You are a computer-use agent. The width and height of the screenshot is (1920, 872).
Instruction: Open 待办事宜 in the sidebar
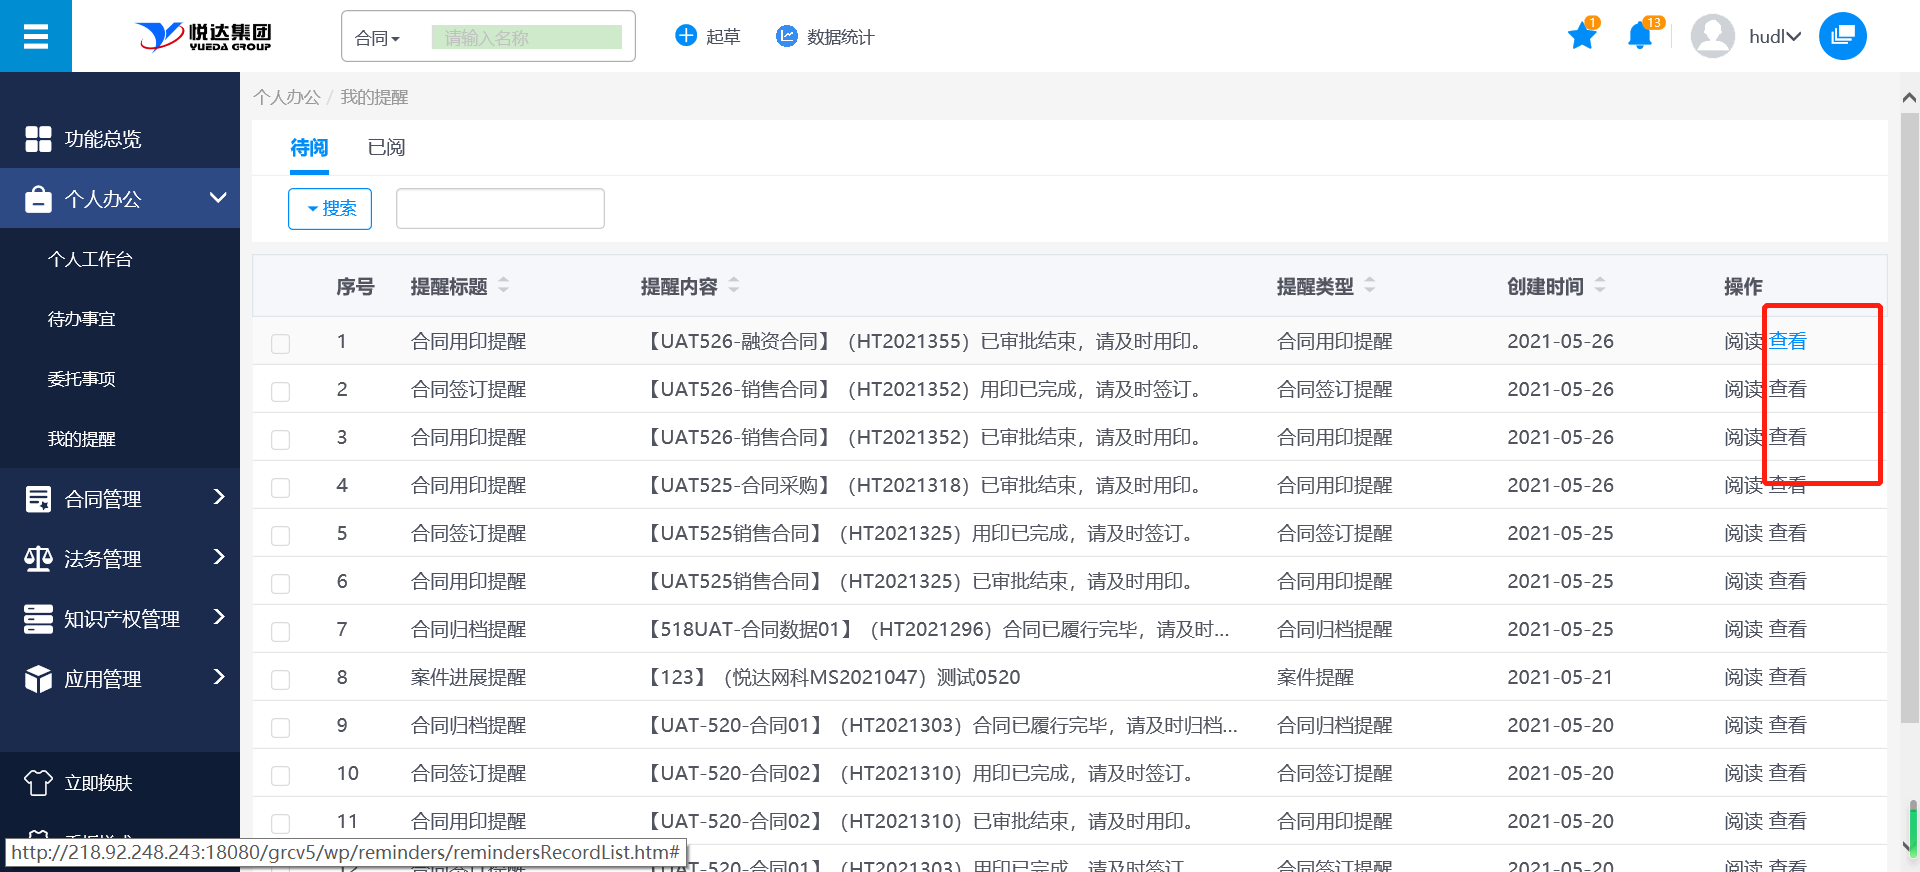82,319
